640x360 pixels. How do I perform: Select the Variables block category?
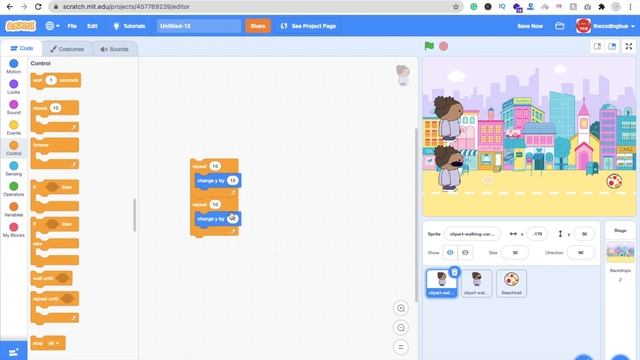click(x=13, y=209)
